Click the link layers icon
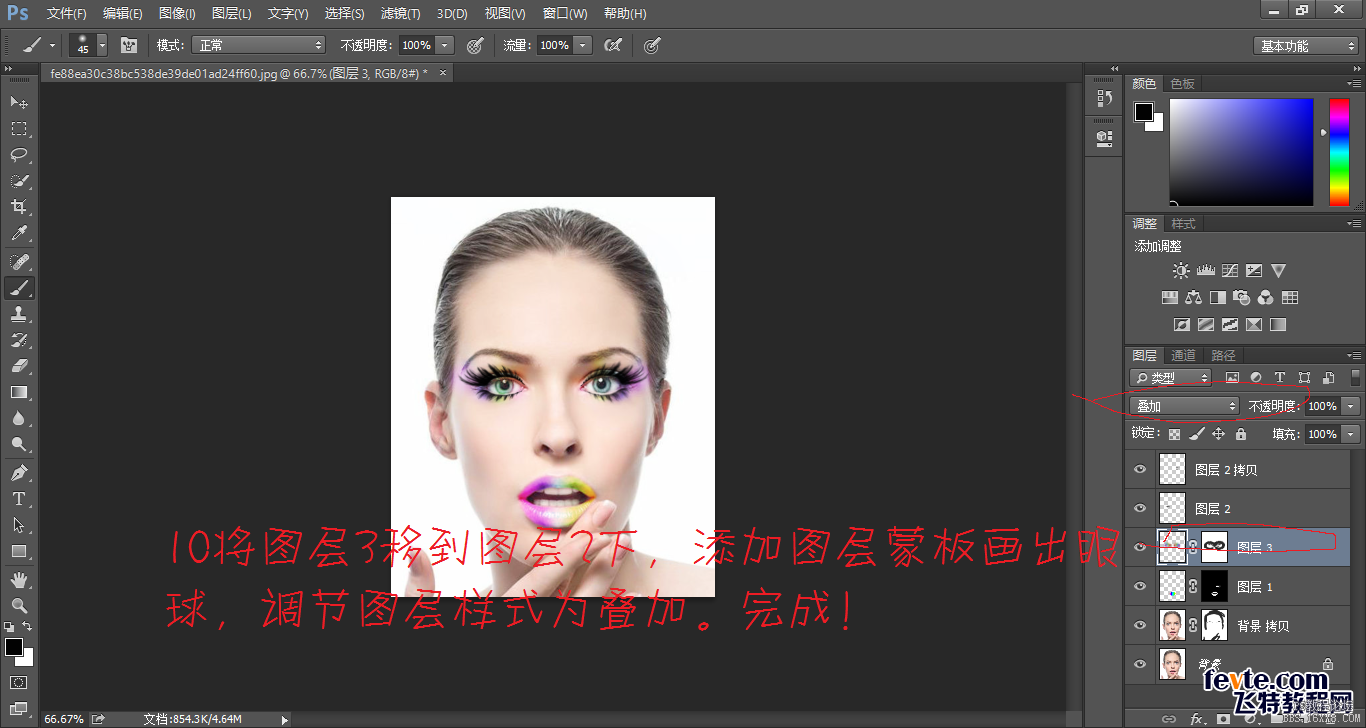The image size is (1366, 728). coord(1168,718)
